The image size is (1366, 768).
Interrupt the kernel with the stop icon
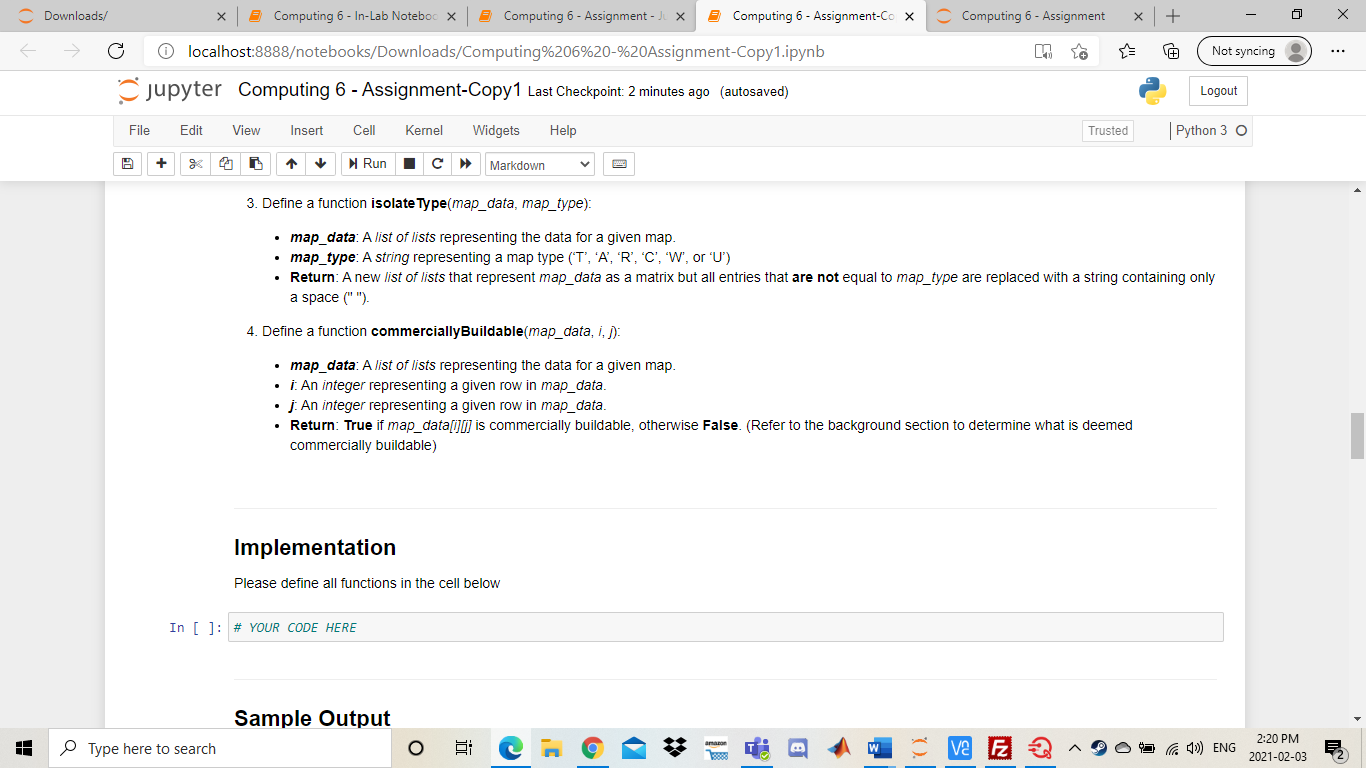point(409,163)
